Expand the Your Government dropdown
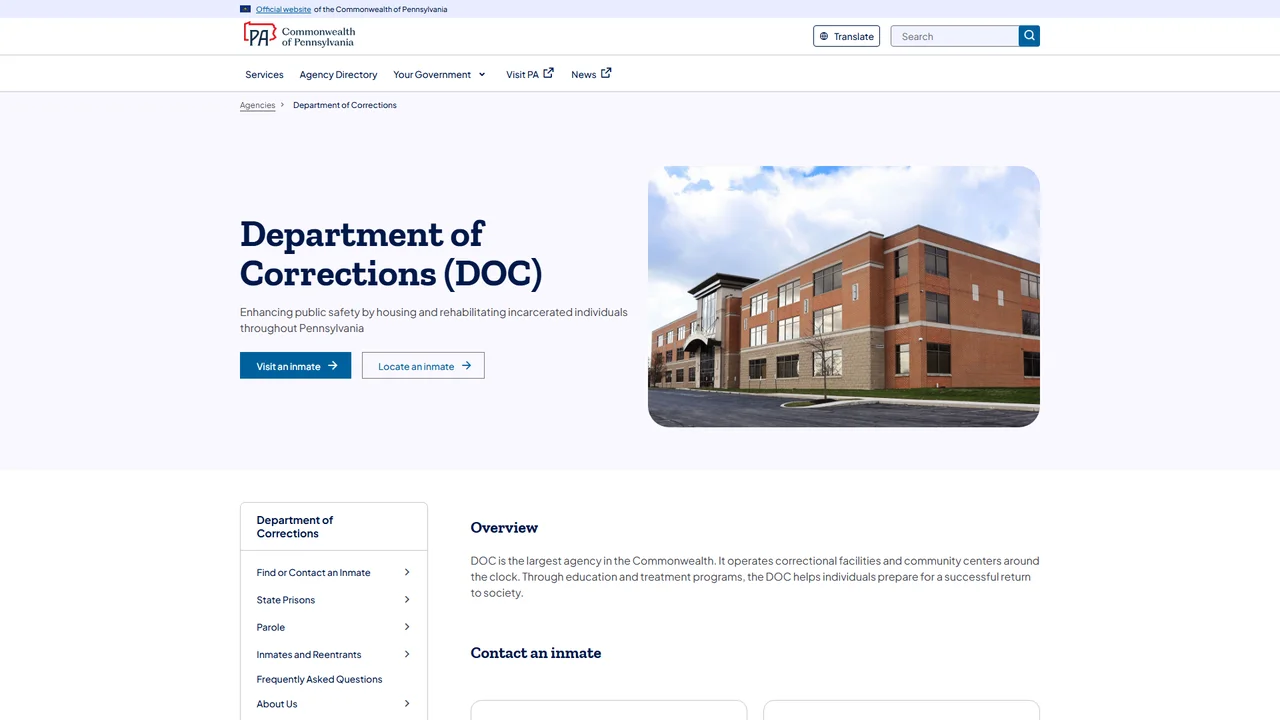This screenshot has width=1280, height=720. click(x=439, y=75)
